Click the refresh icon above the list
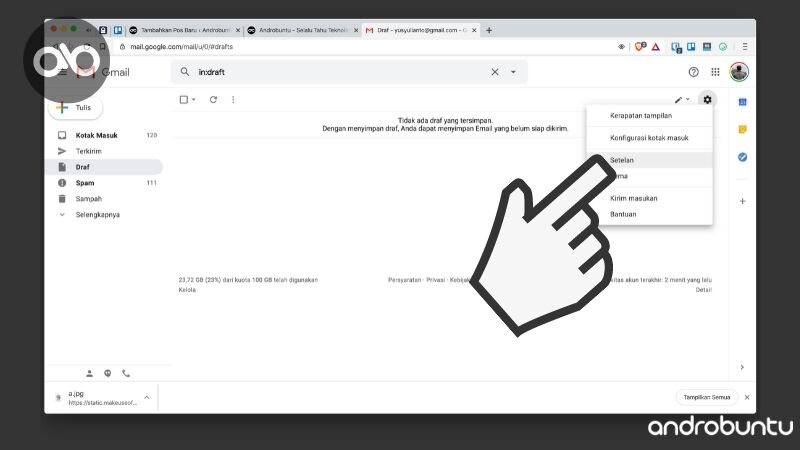Image resolution: width=800 pixels, height=450 pixels. pos(213,99)
